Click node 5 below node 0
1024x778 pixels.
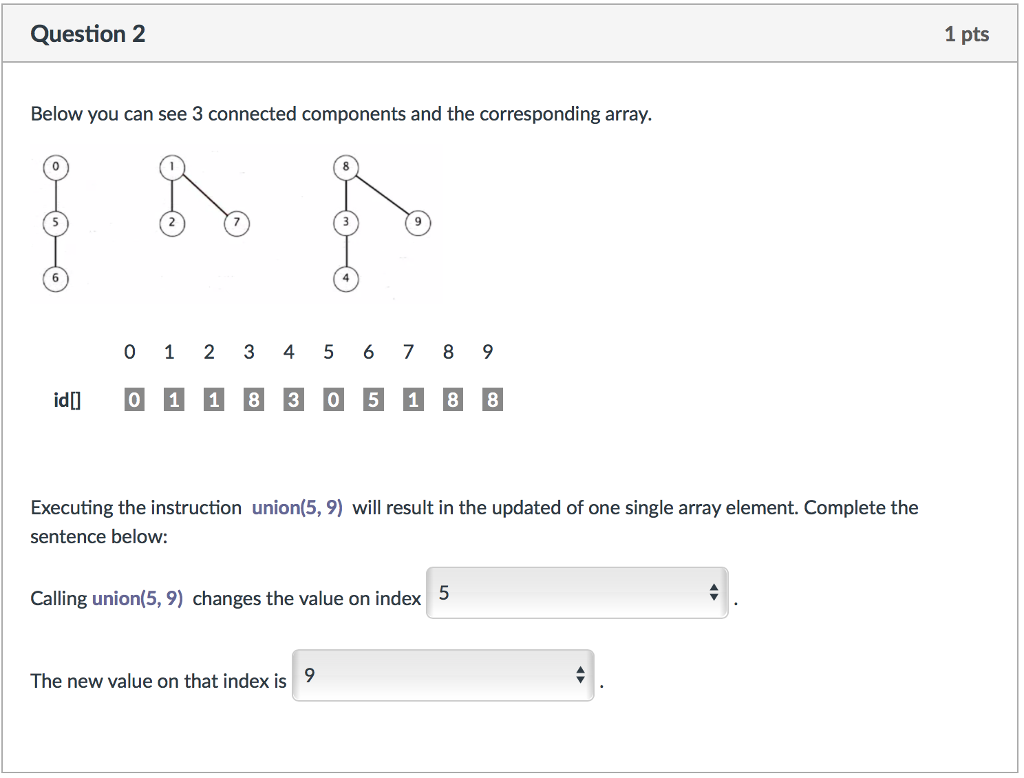coord(56,223)
